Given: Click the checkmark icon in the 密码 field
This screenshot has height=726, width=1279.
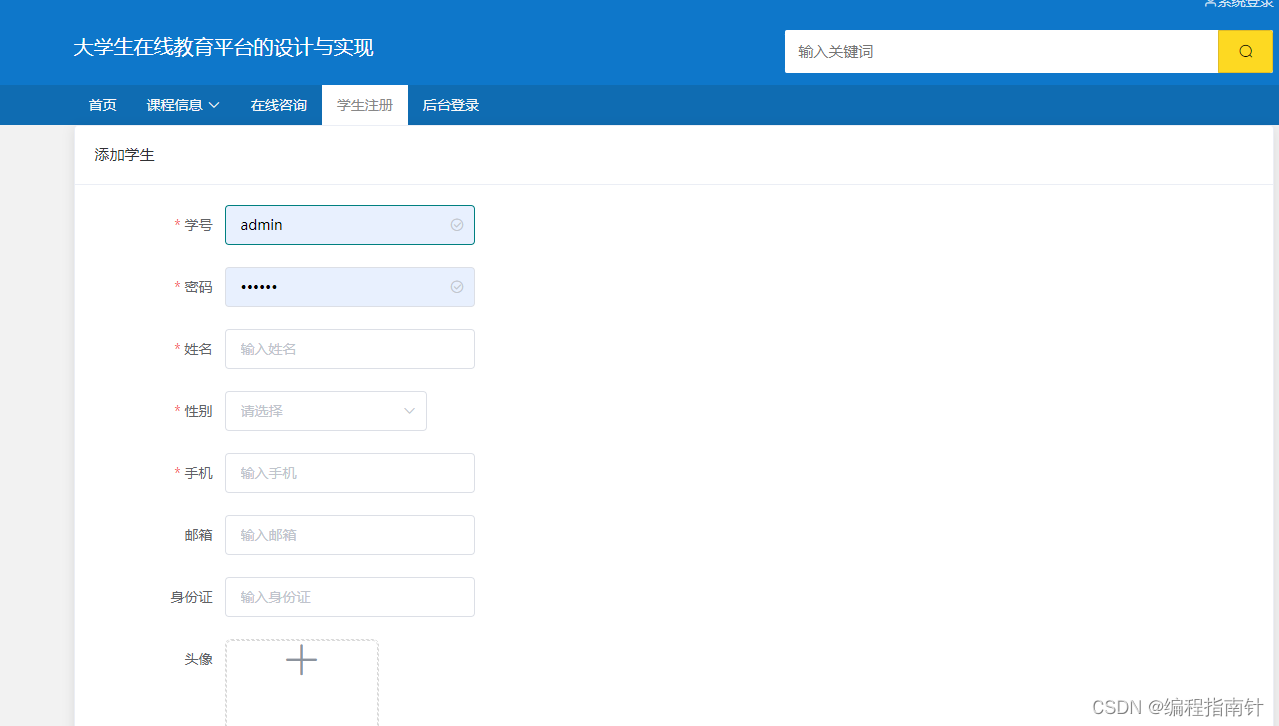Looking at the screenshot, I should 457,287.
